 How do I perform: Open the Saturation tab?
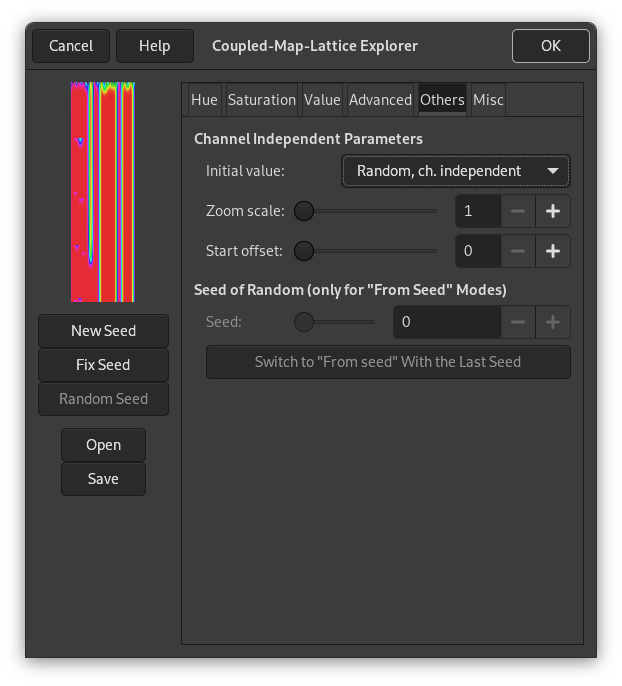[262, 100]
